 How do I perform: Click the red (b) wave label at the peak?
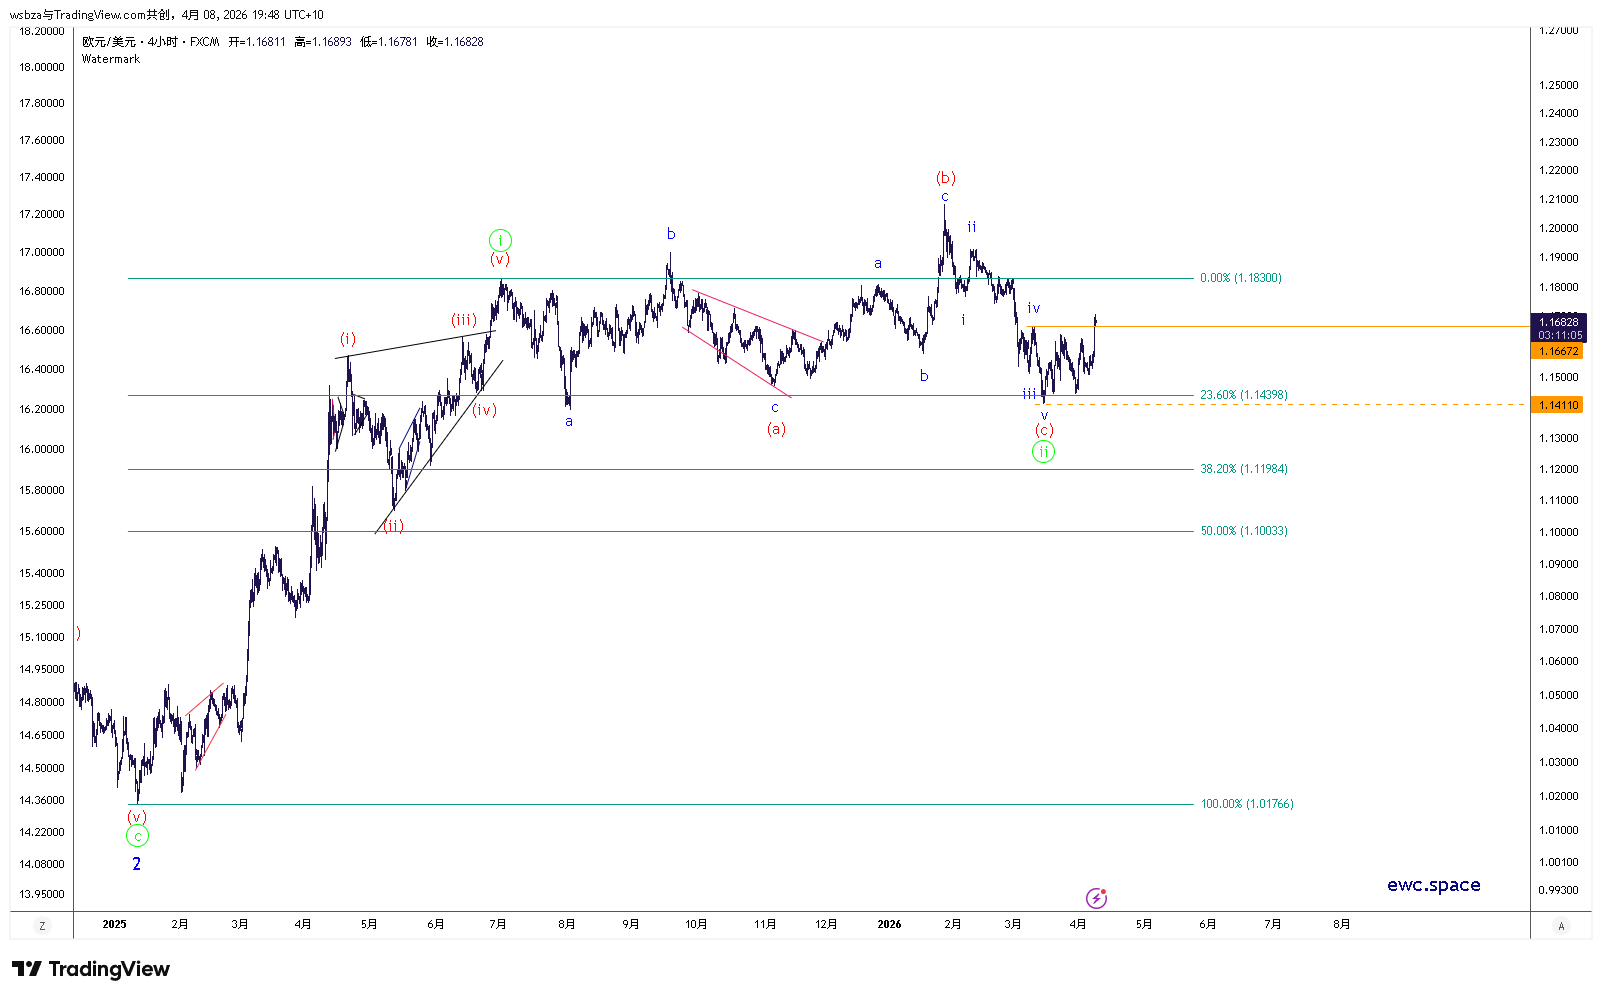coord(945,178)
